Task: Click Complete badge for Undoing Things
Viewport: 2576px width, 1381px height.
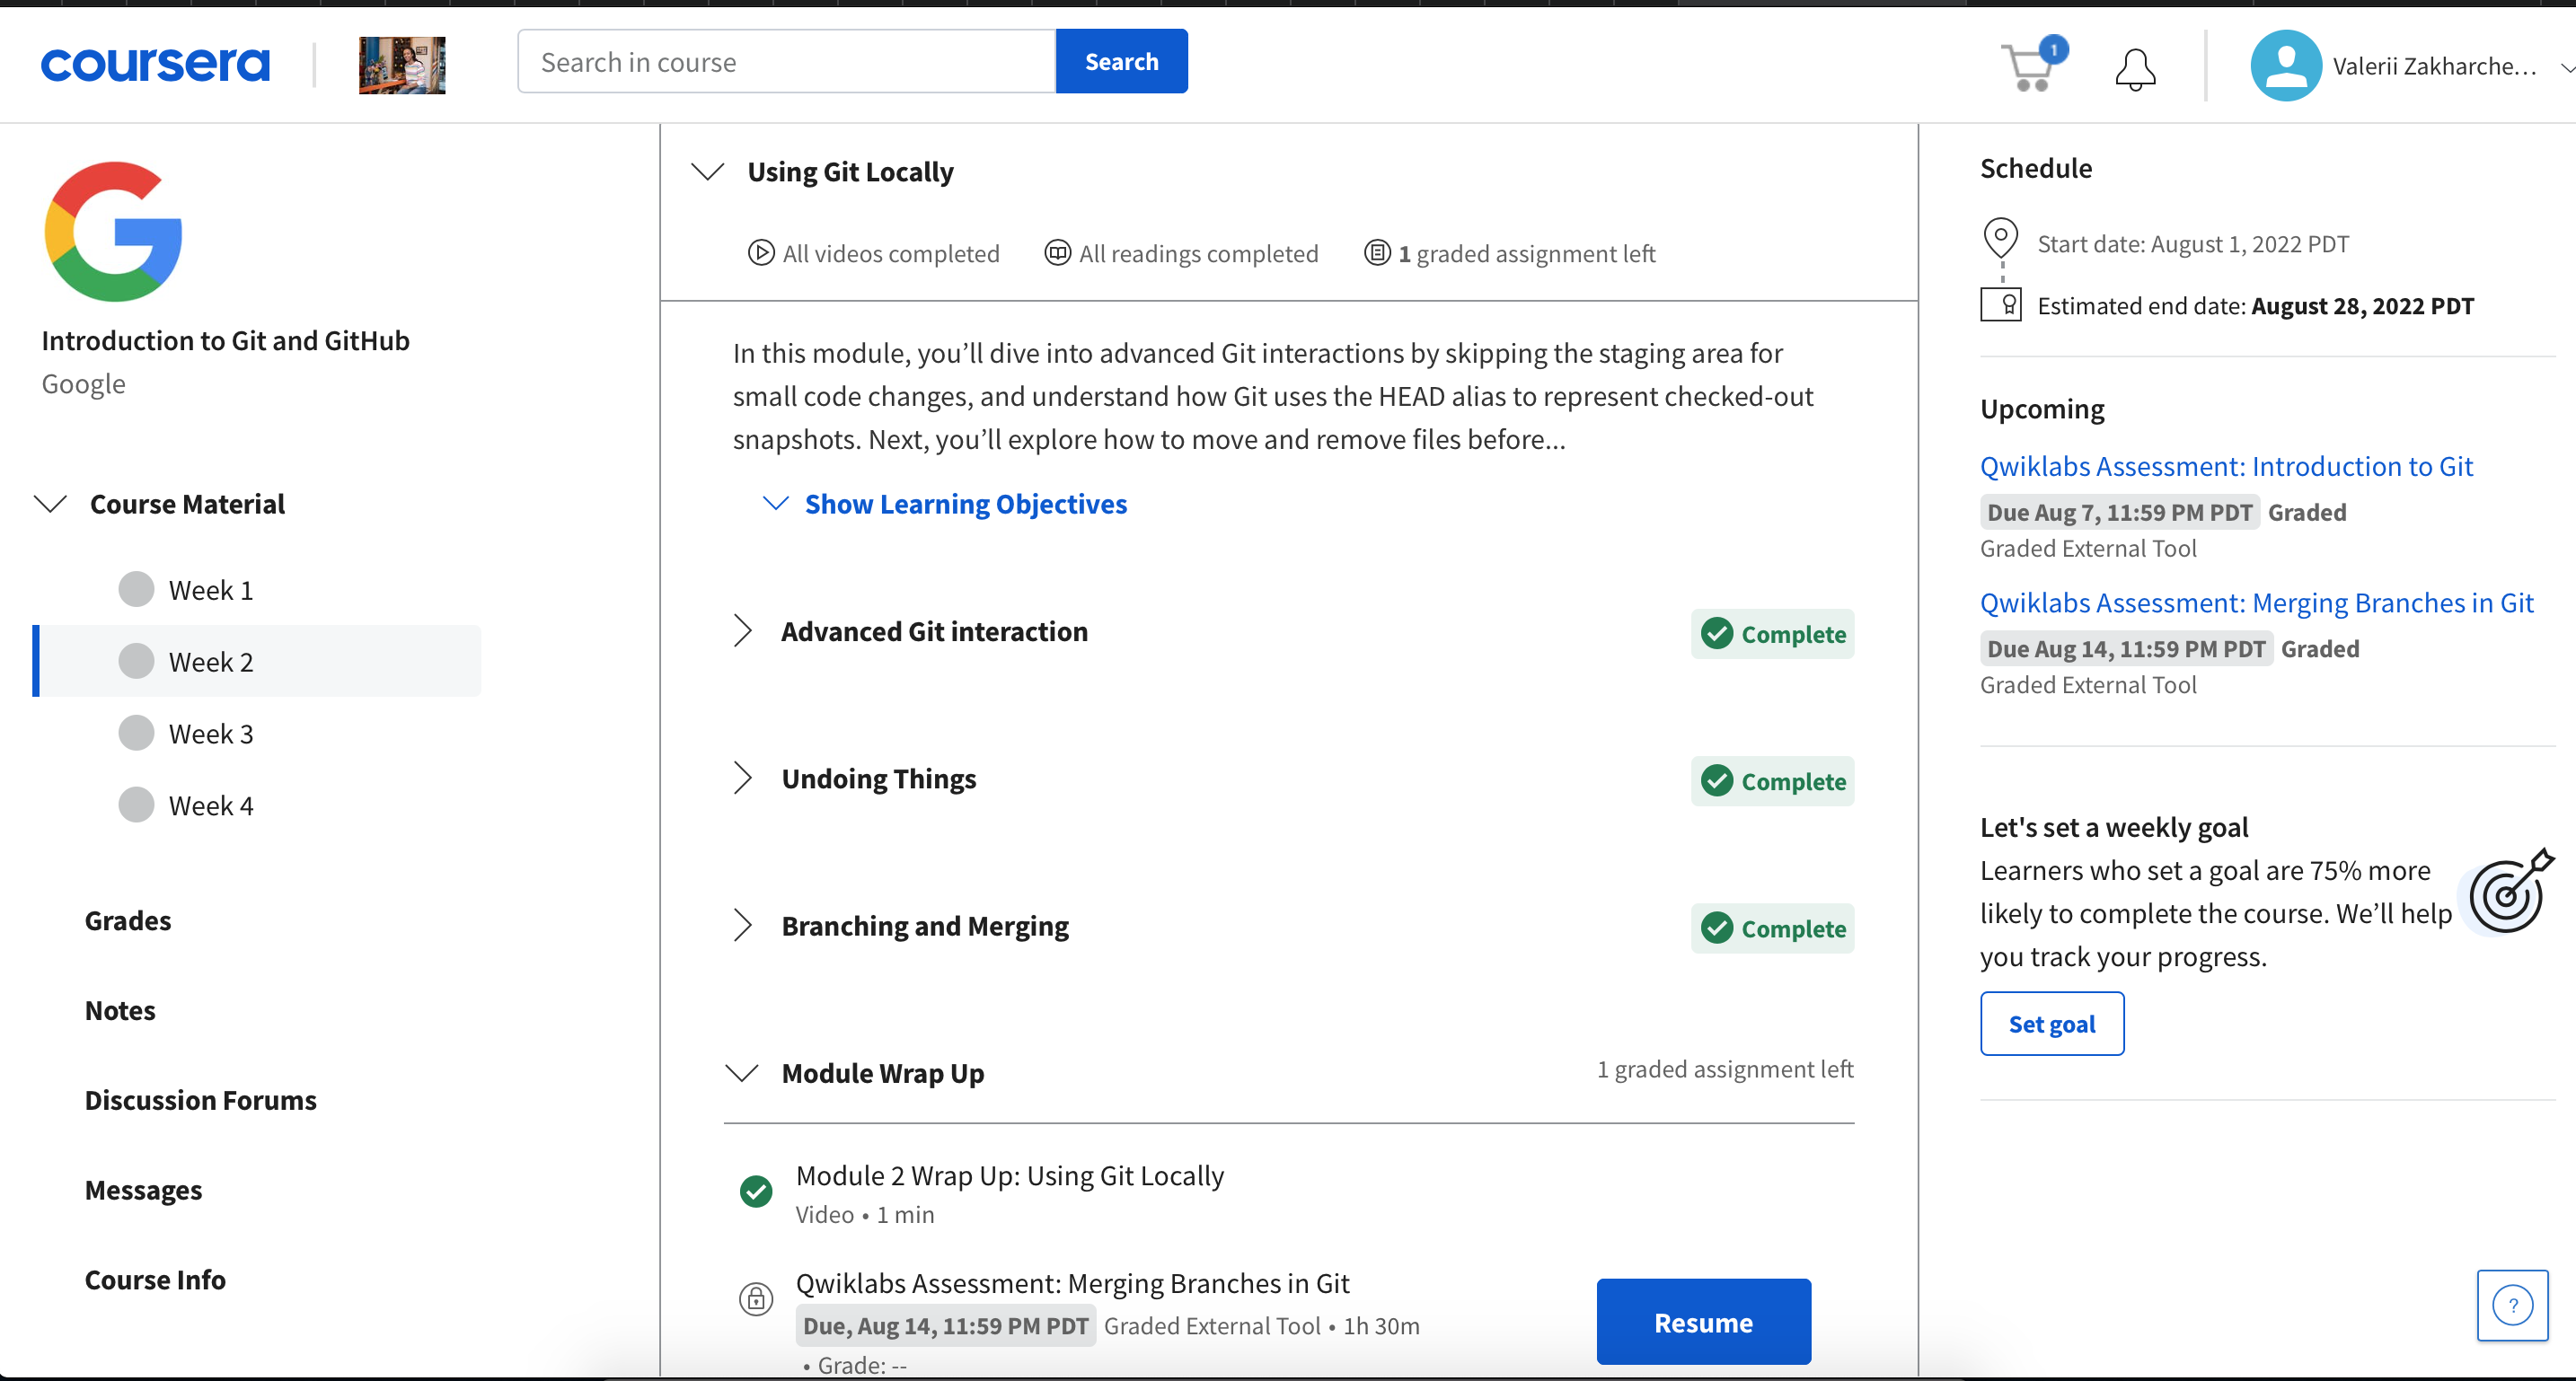Action: (1772, 781)
